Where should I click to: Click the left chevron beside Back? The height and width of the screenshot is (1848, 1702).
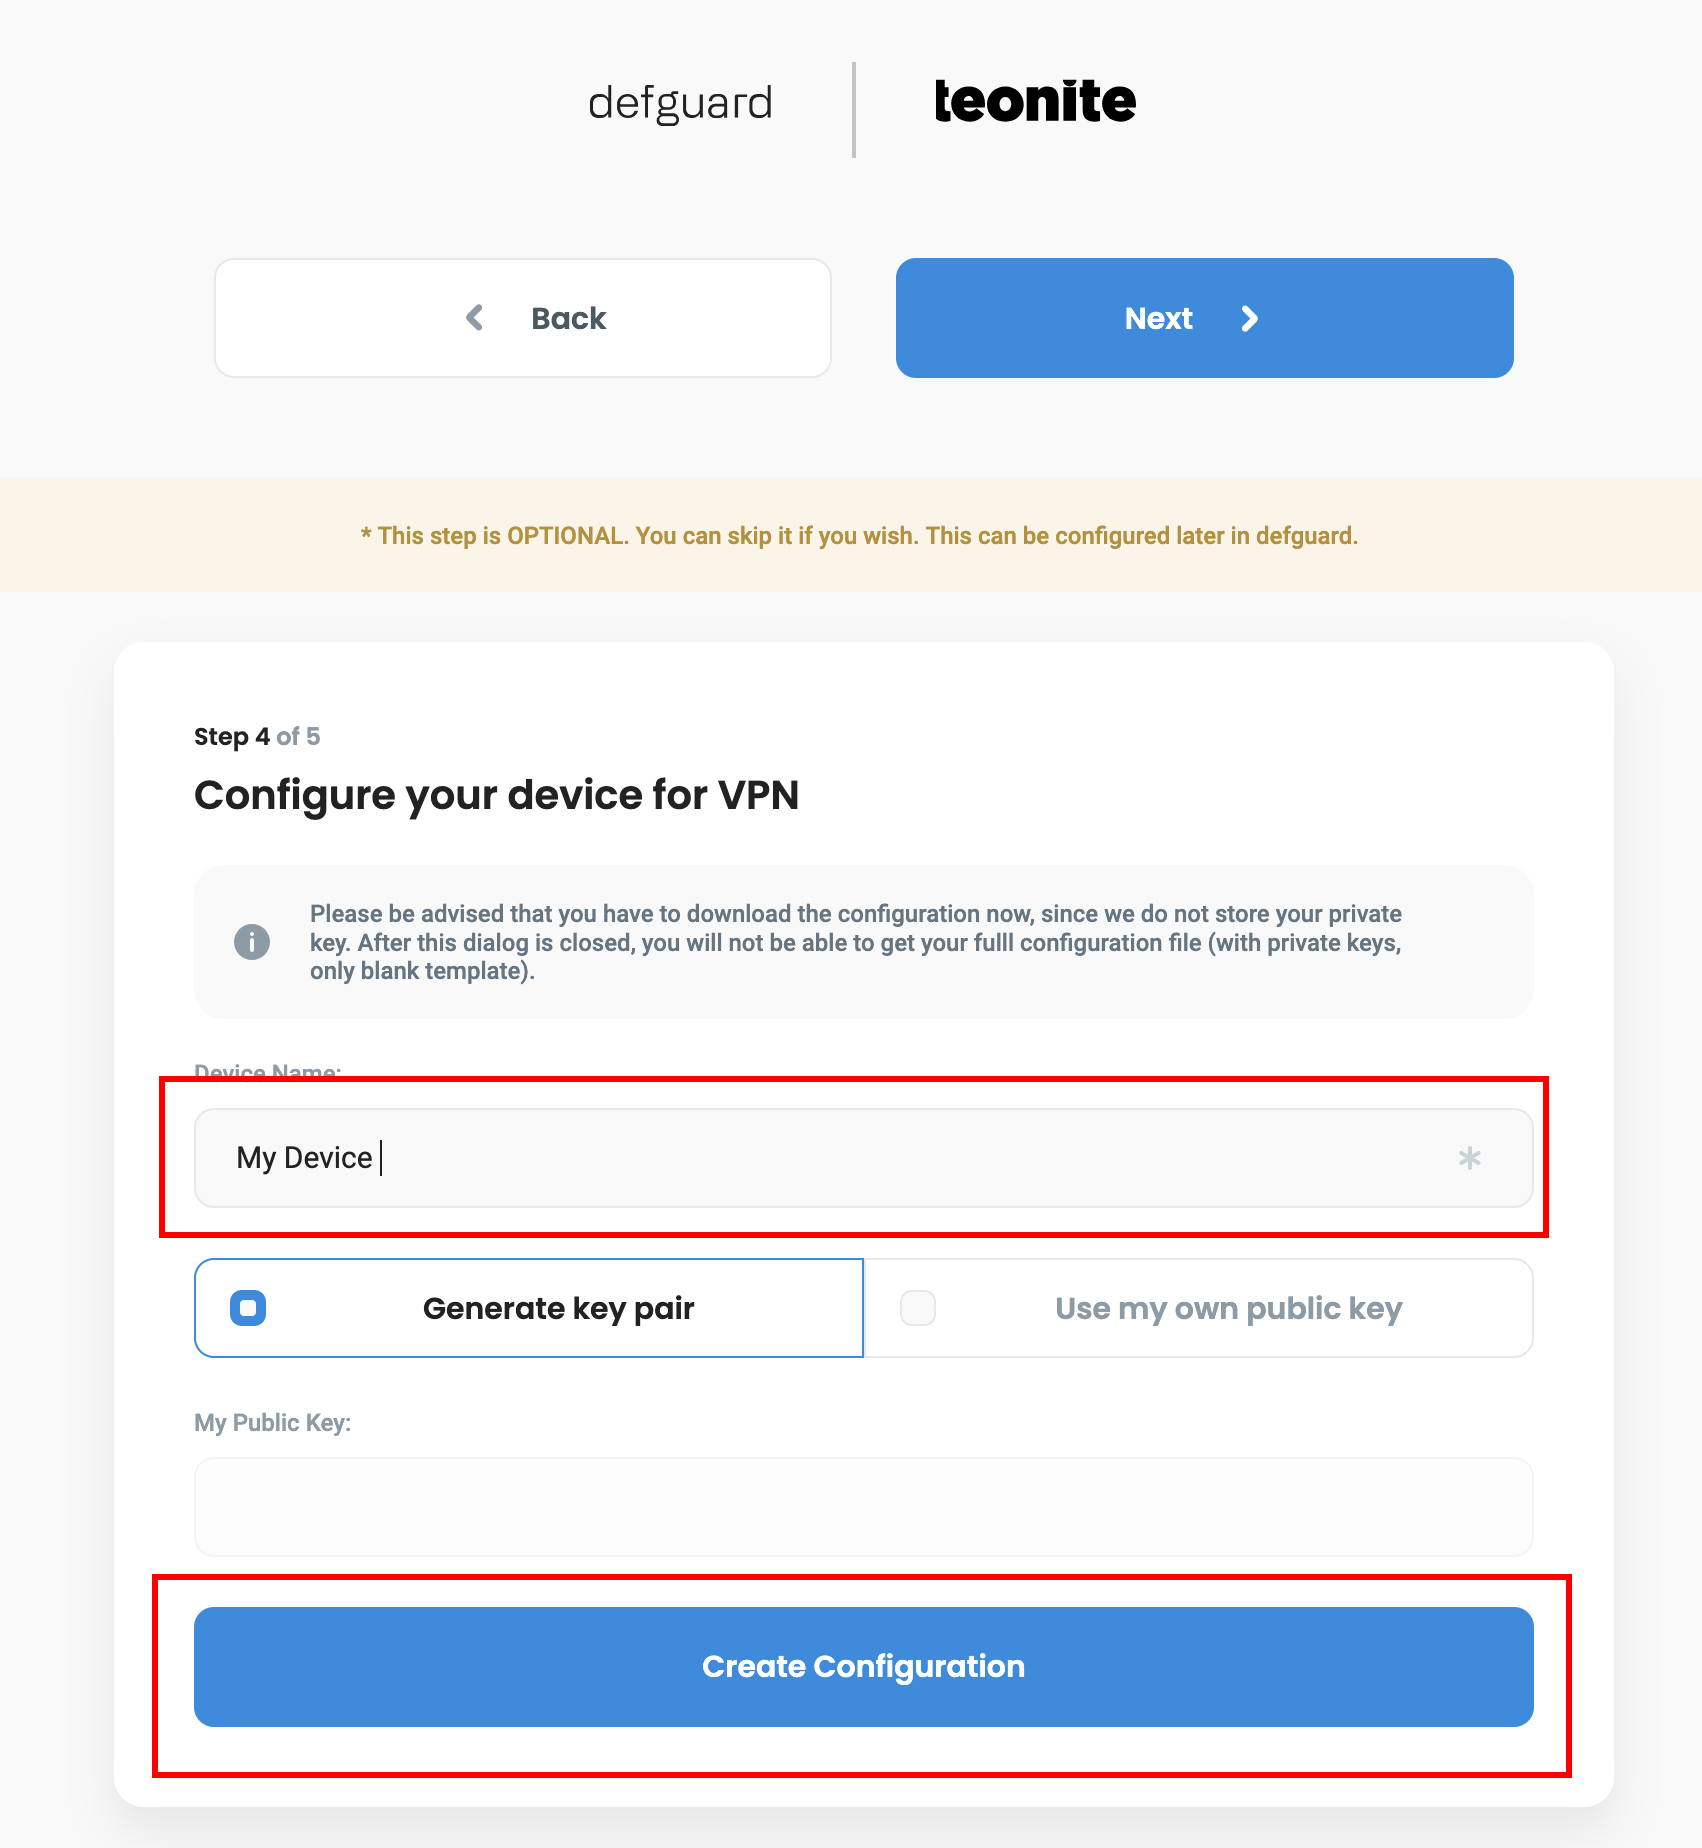pos(475,318)
